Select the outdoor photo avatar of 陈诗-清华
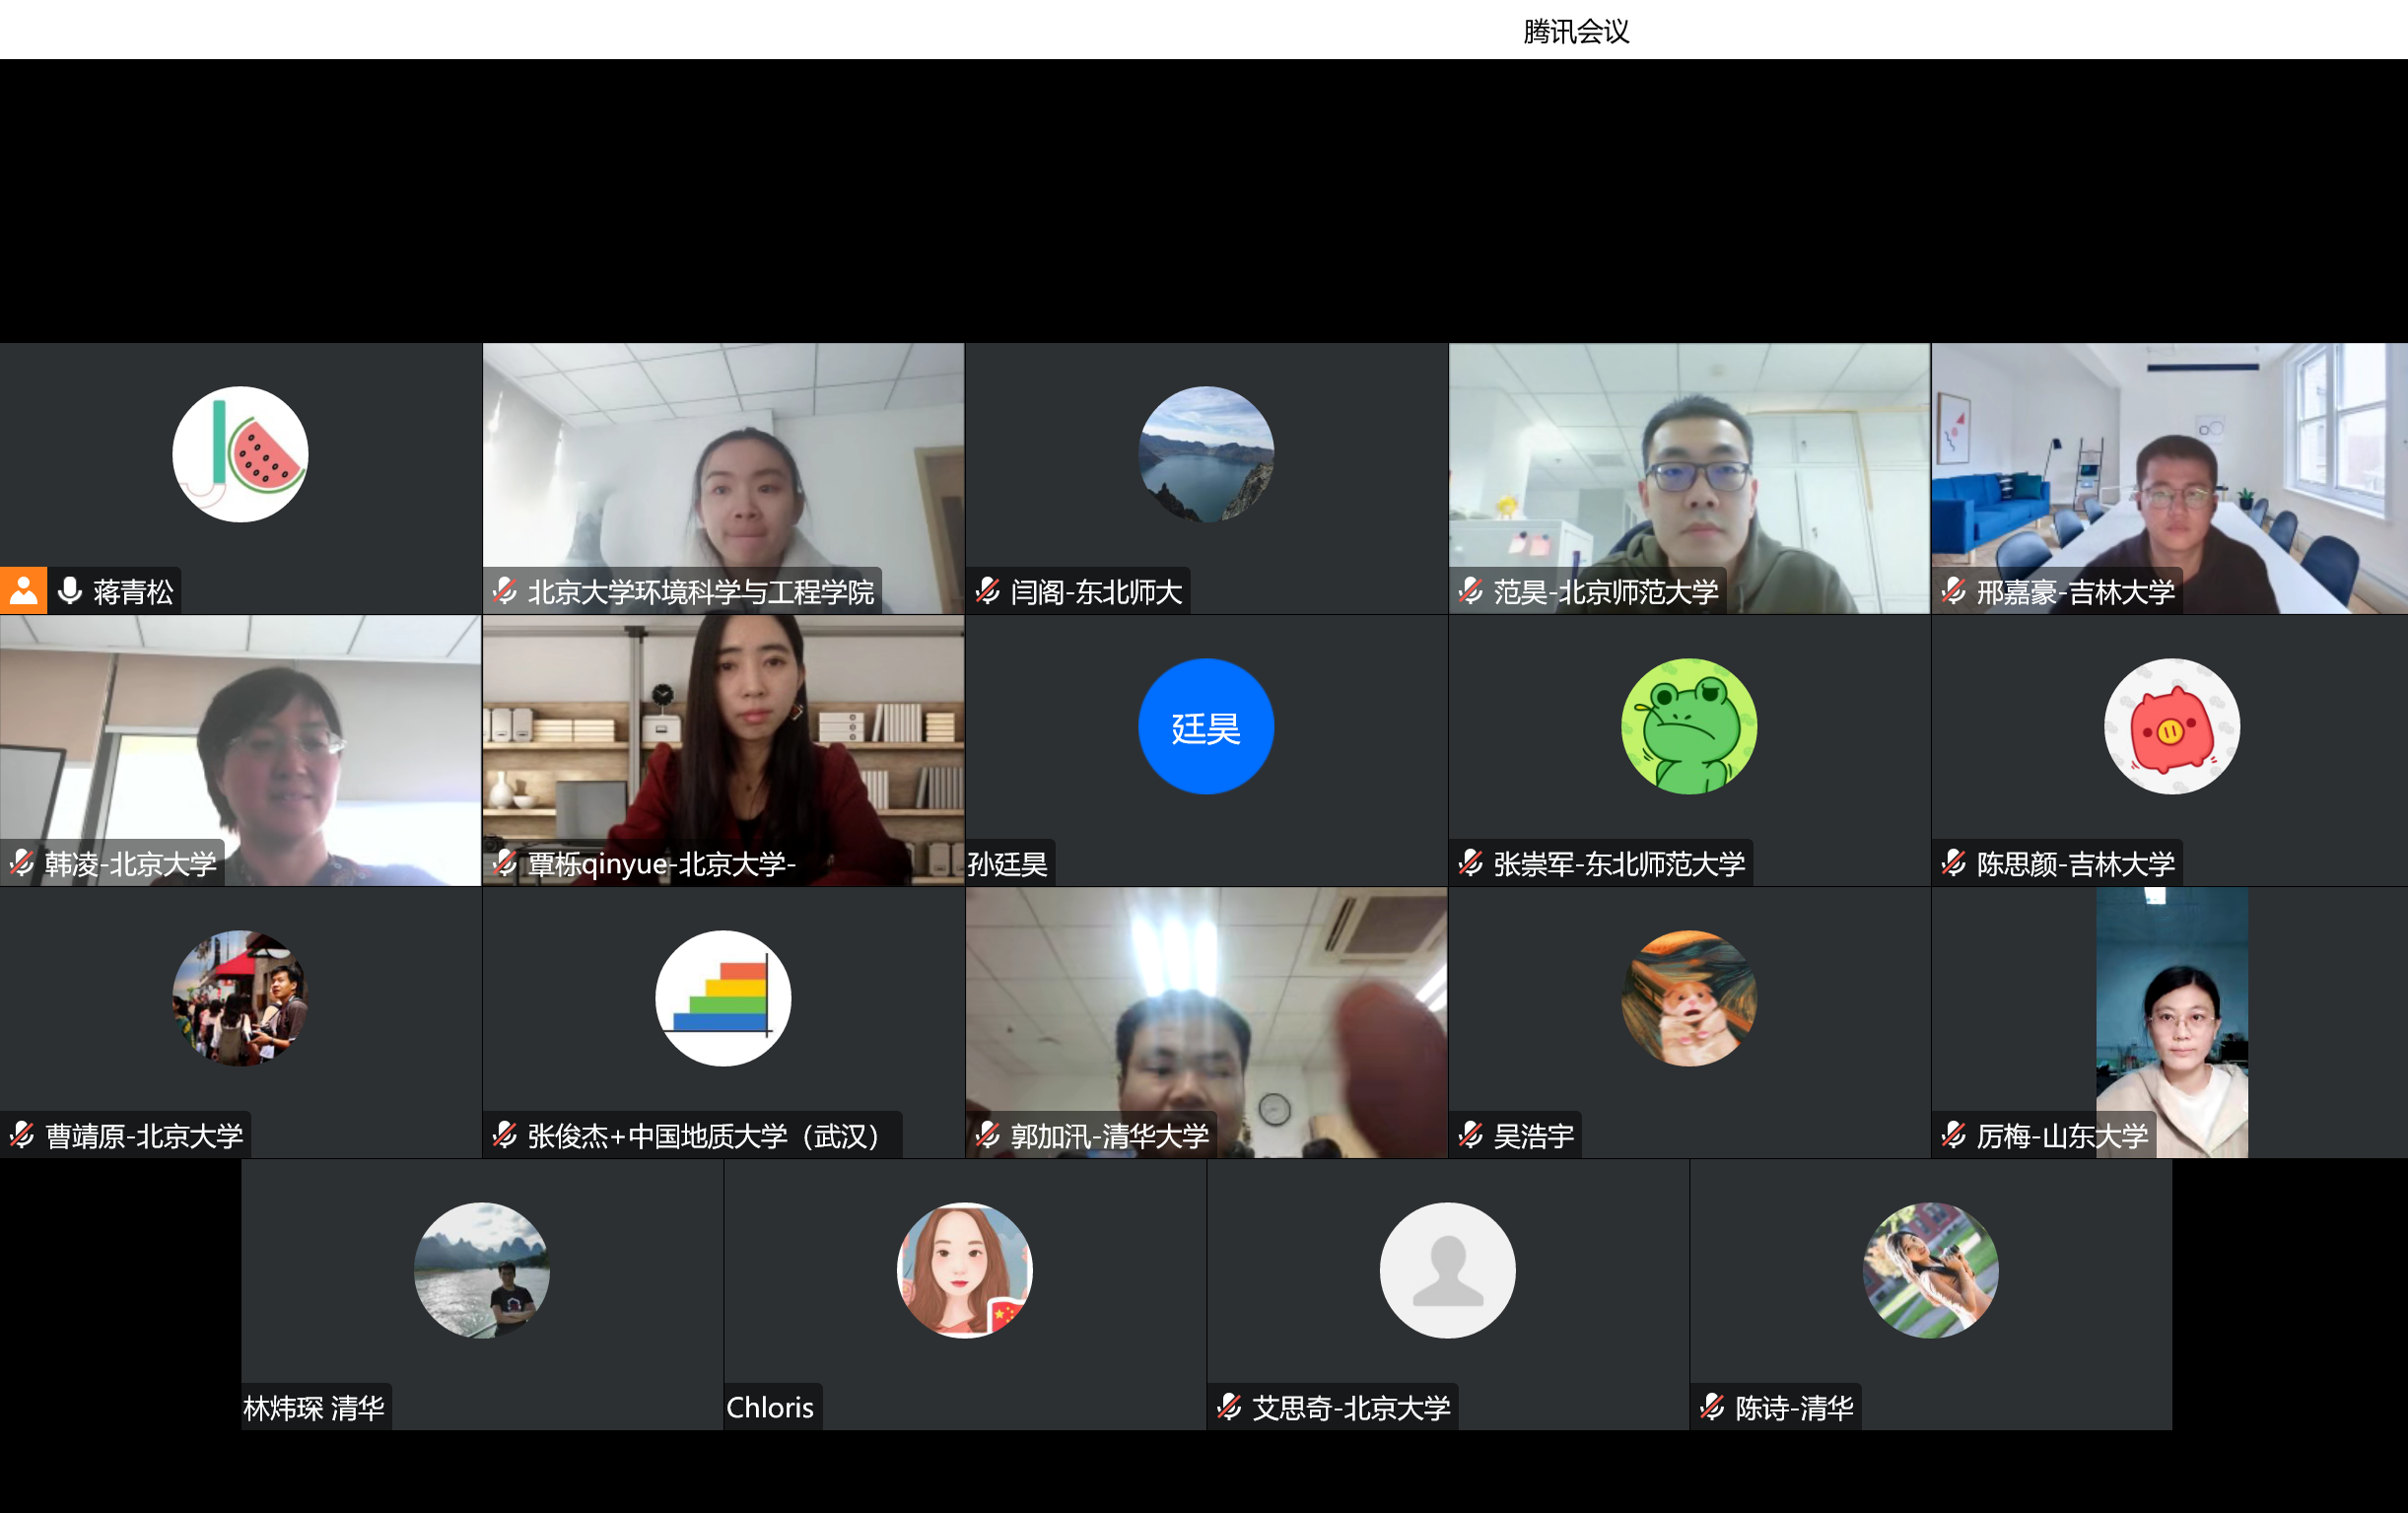Image resolution: width=2408 pixels, height=1513 pixels. 1931,1270
